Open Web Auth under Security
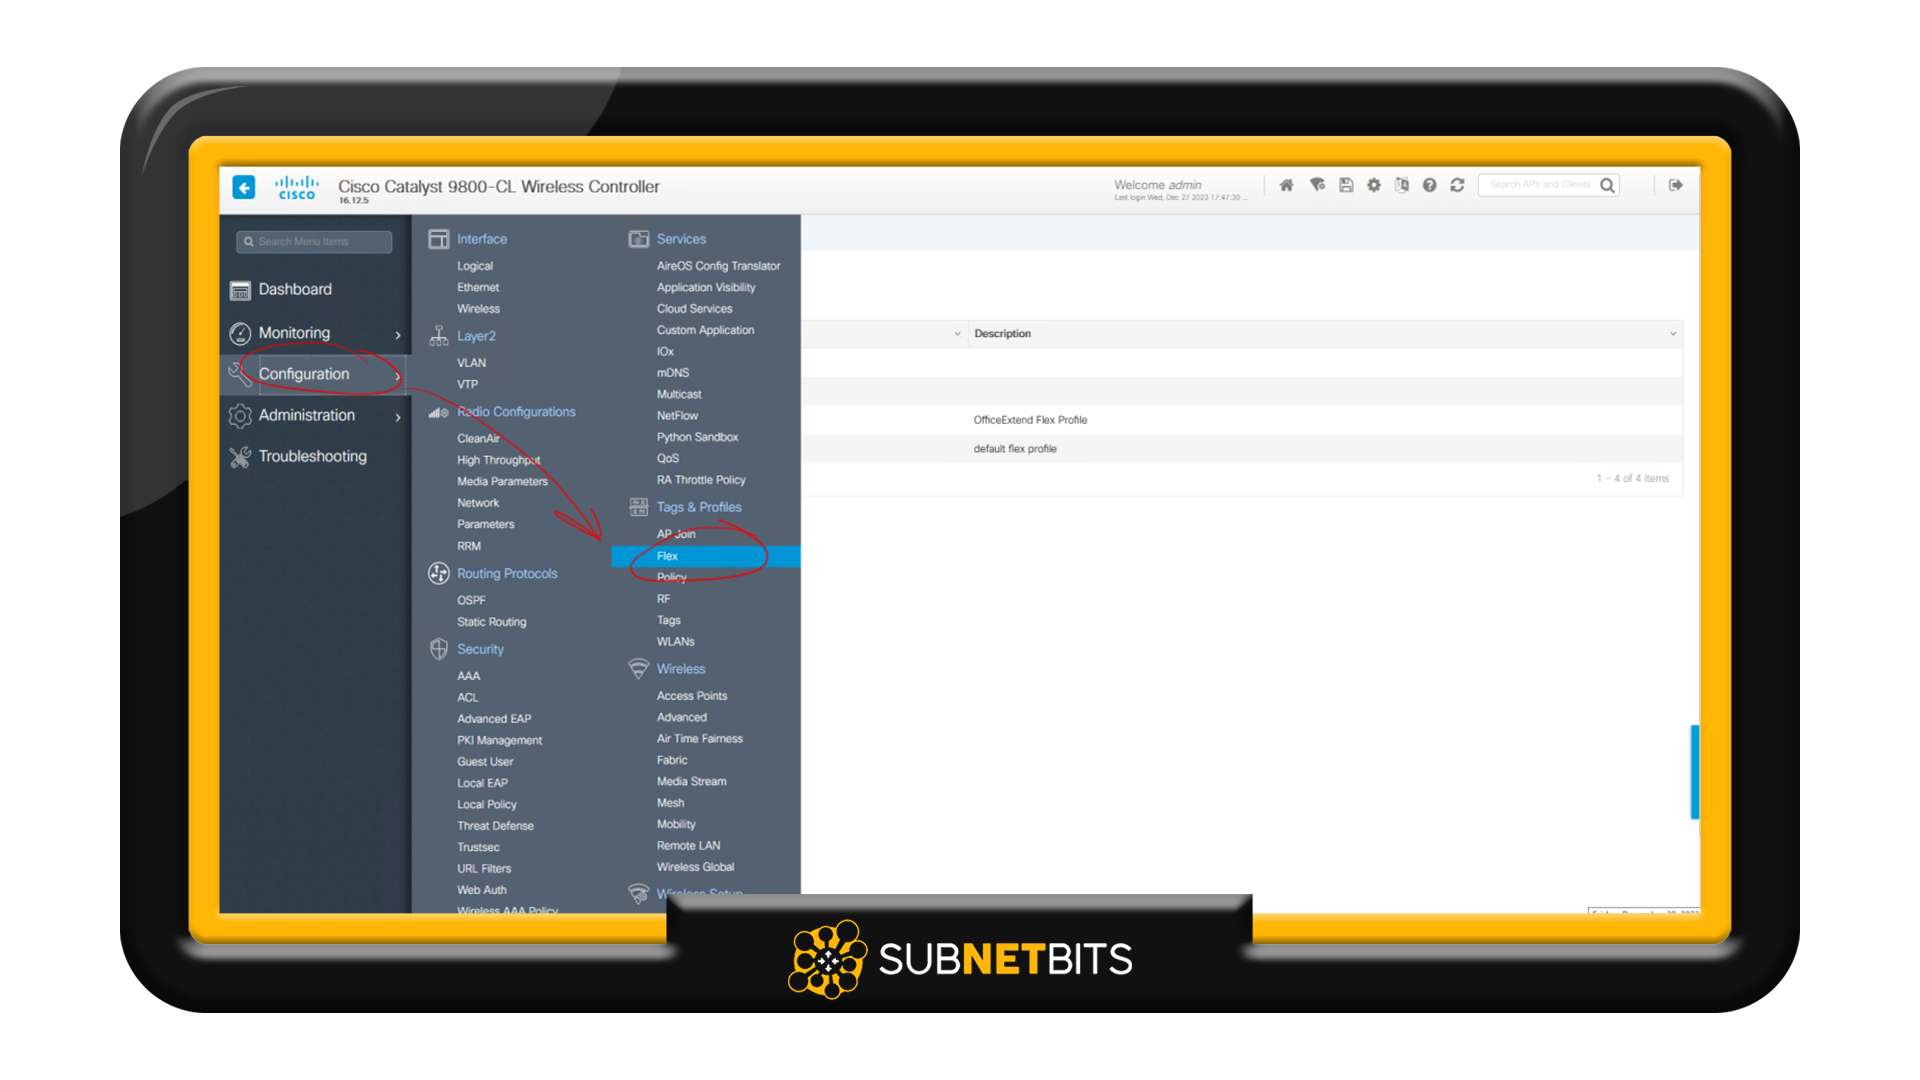1920x1080 pixels. [x=482, y=890]
